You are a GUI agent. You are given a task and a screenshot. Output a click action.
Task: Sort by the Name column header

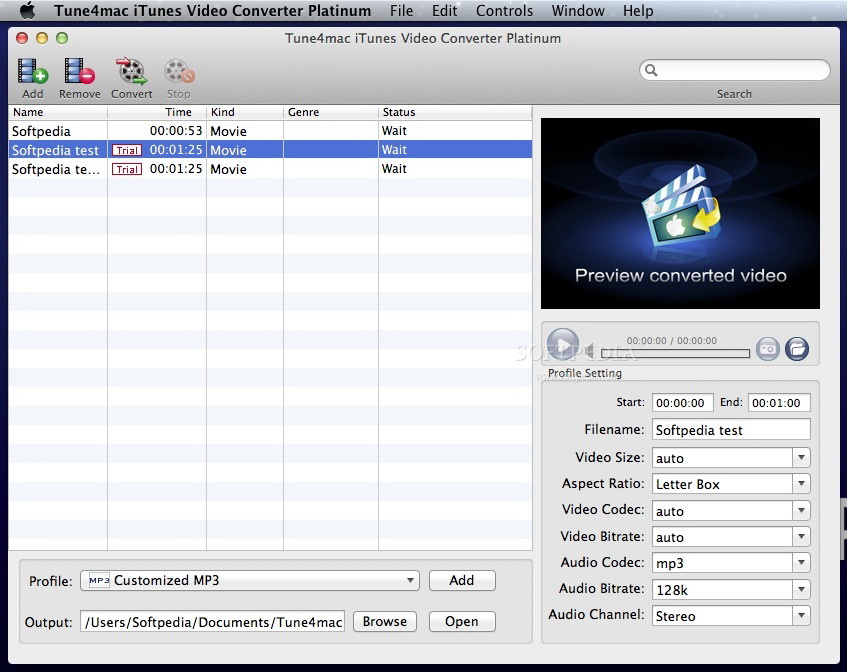tap(58, 112)
